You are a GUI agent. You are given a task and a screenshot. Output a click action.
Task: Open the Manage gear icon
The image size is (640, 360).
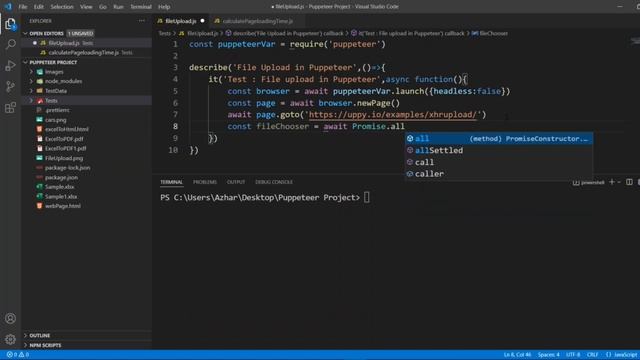(11, 339)
